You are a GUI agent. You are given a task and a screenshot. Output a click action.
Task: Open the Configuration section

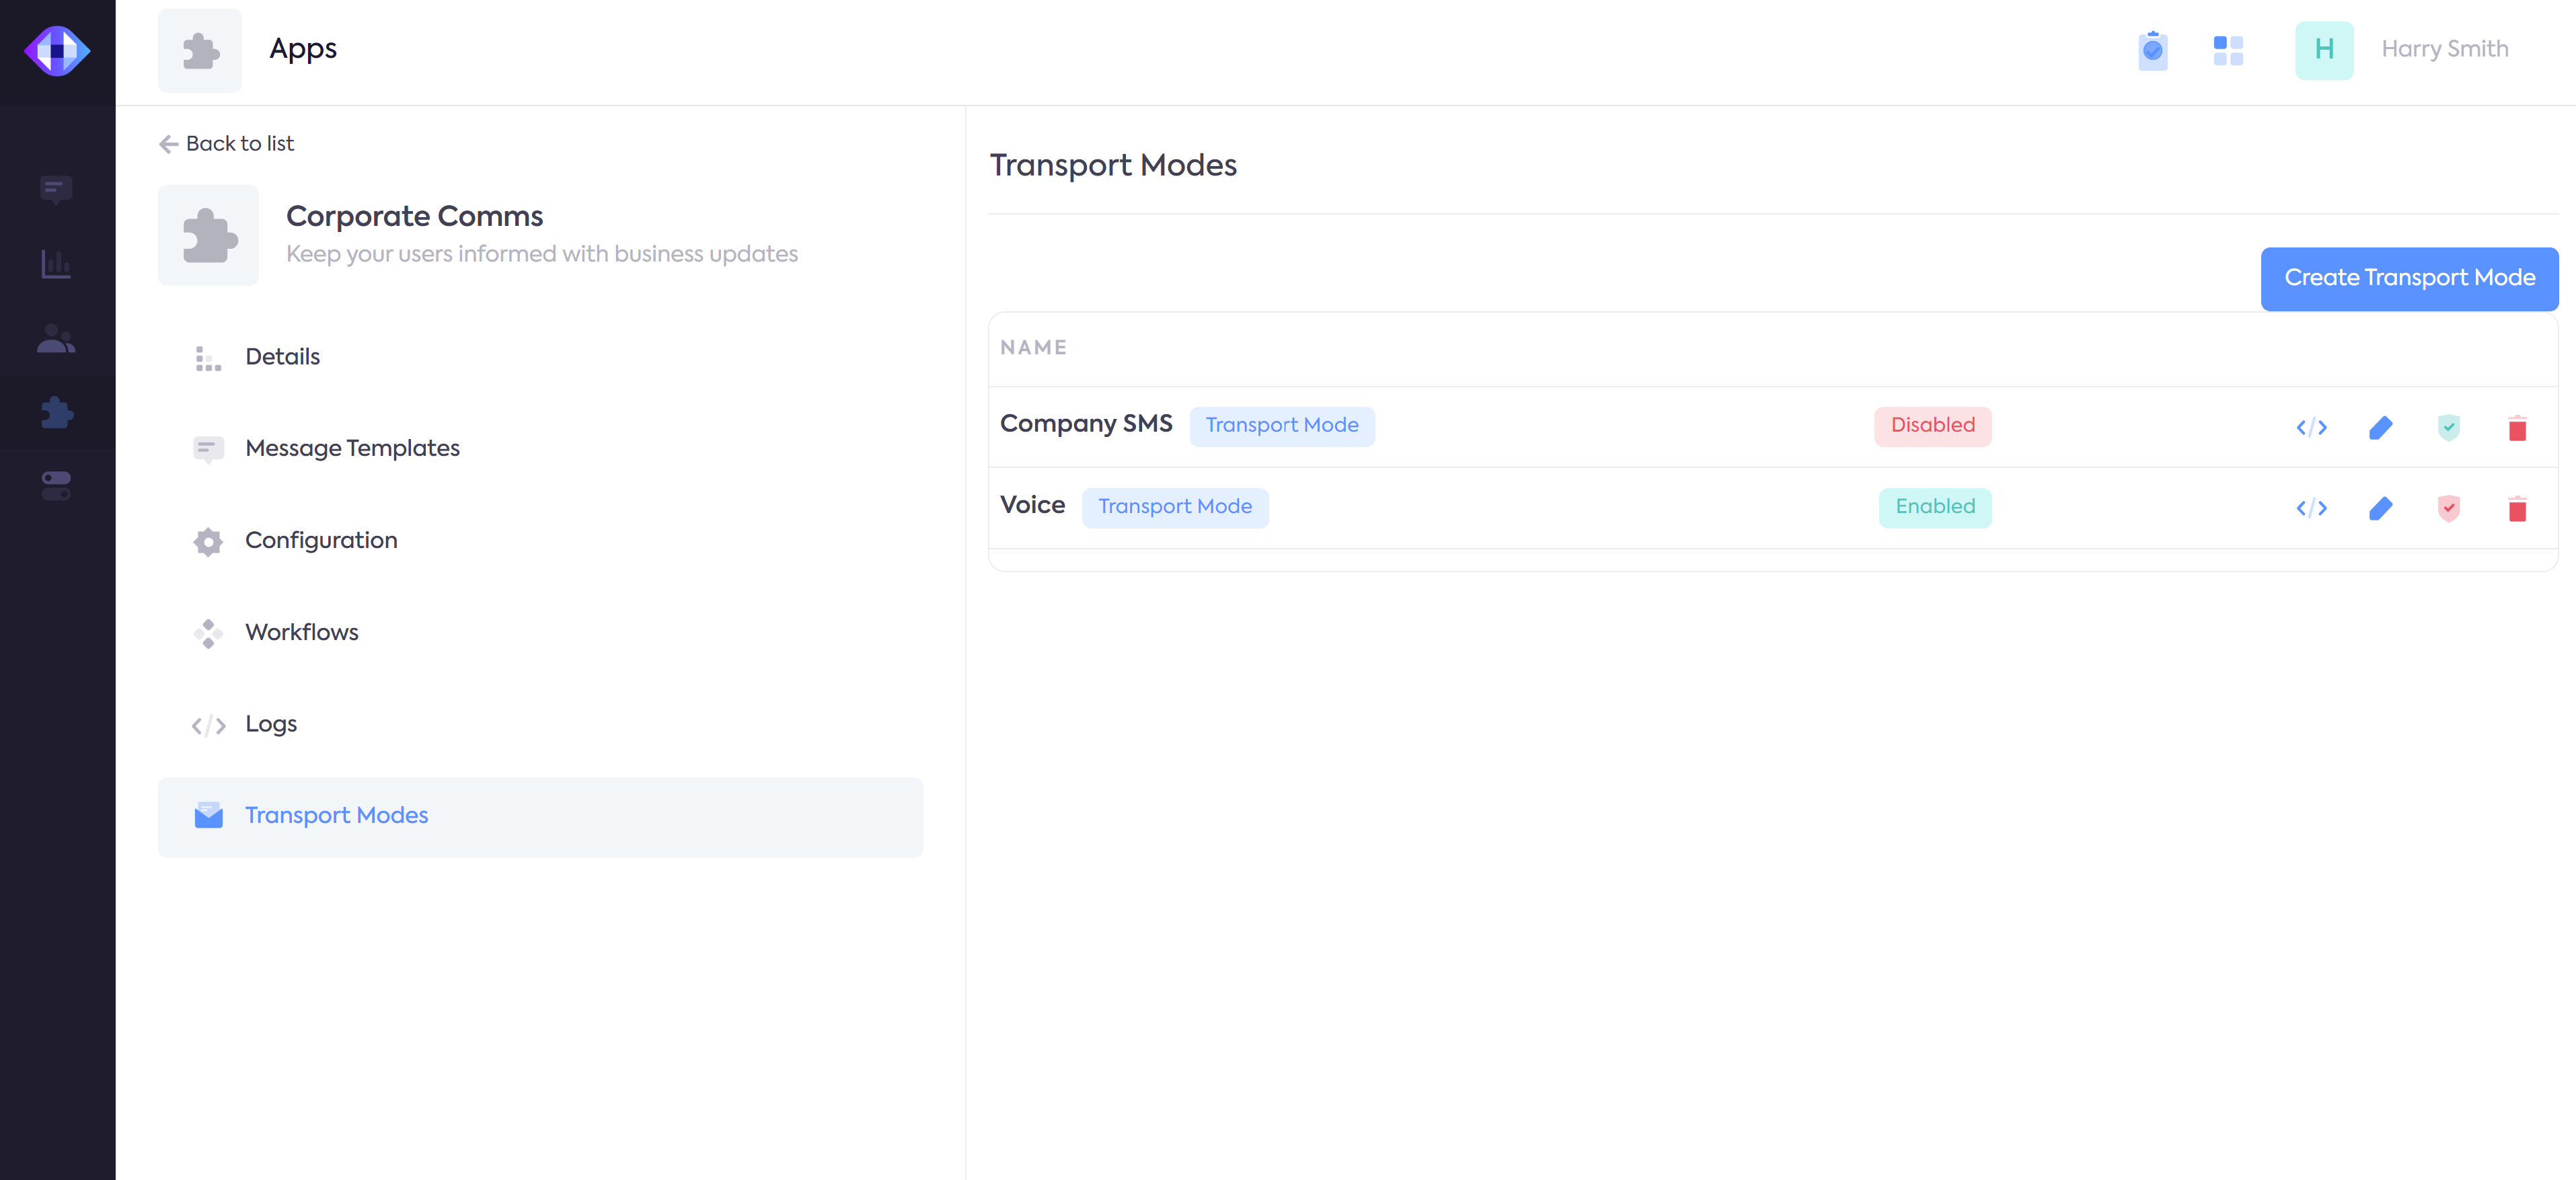click(321, 540)
